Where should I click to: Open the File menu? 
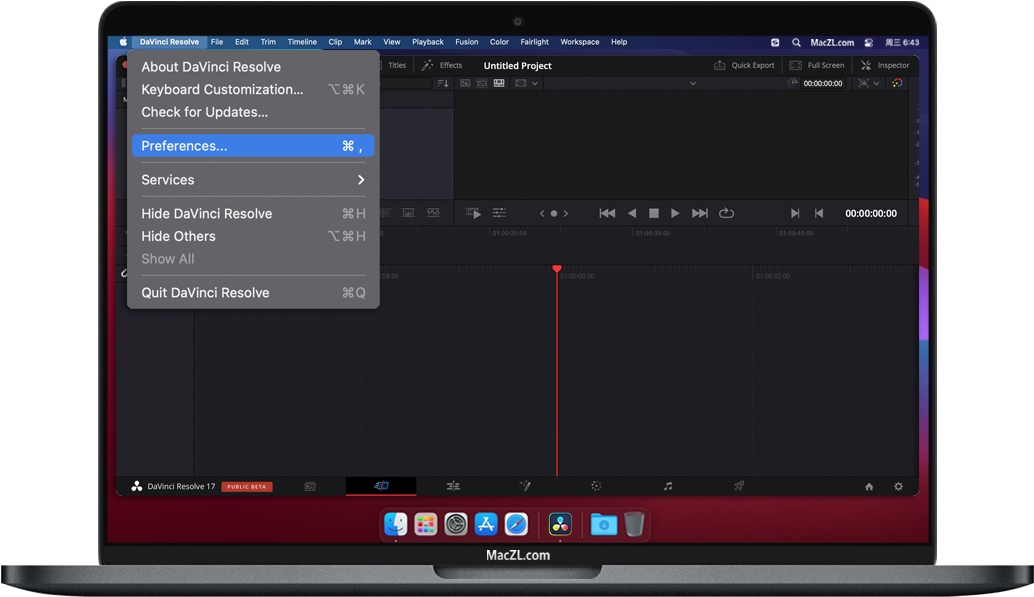[x=217, y=42]
